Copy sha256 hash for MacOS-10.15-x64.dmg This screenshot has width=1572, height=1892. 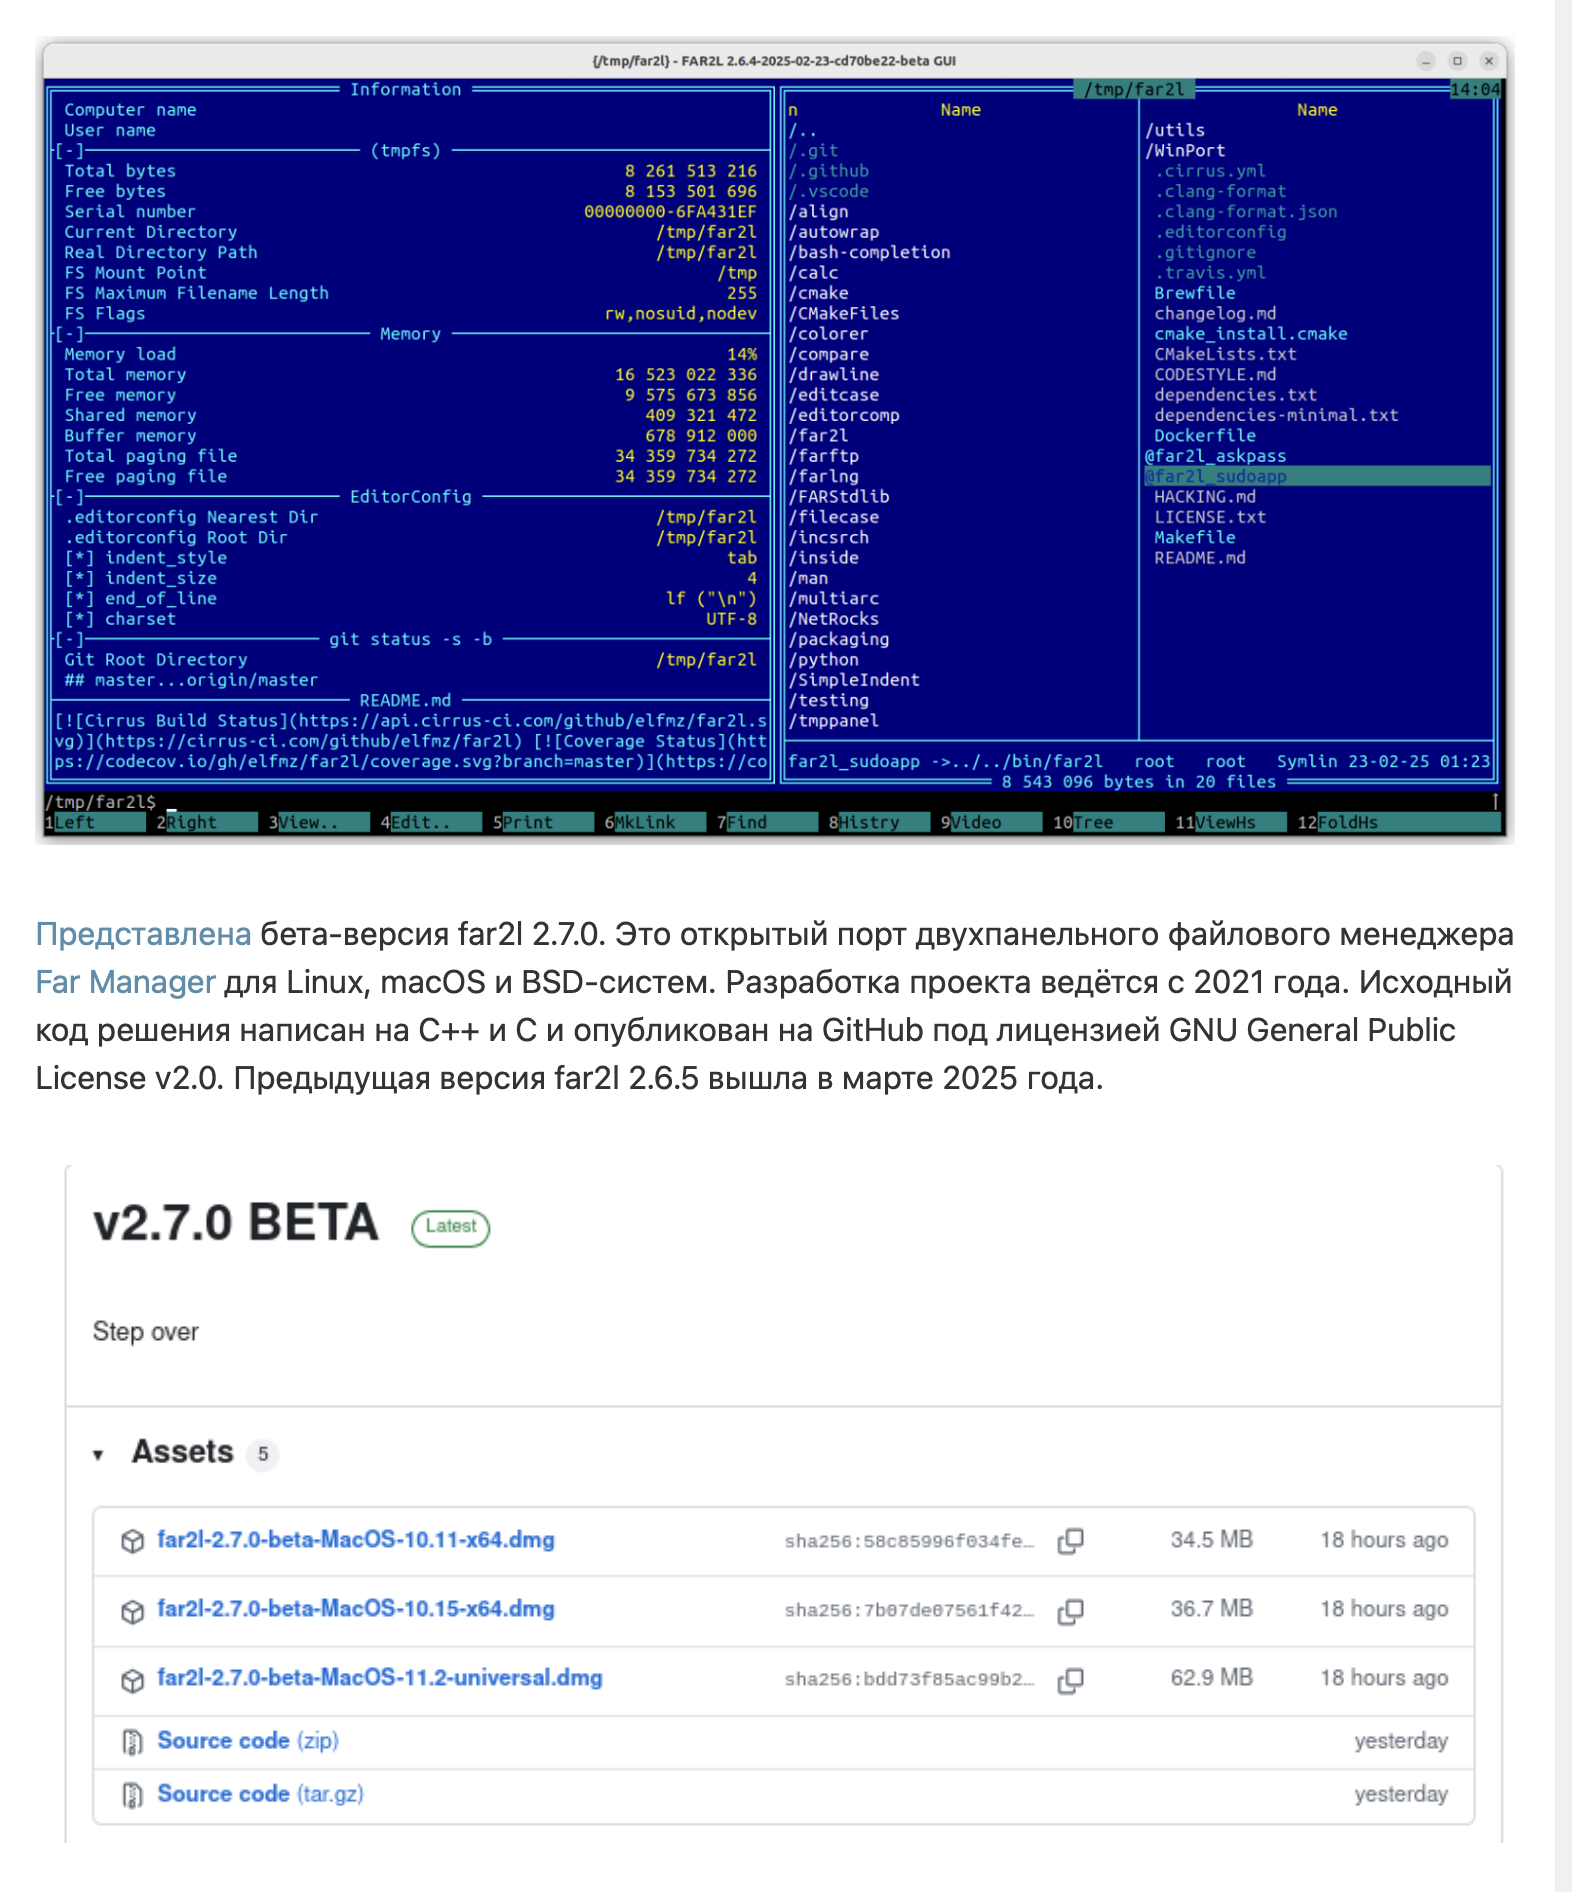click(1070, 1610)
